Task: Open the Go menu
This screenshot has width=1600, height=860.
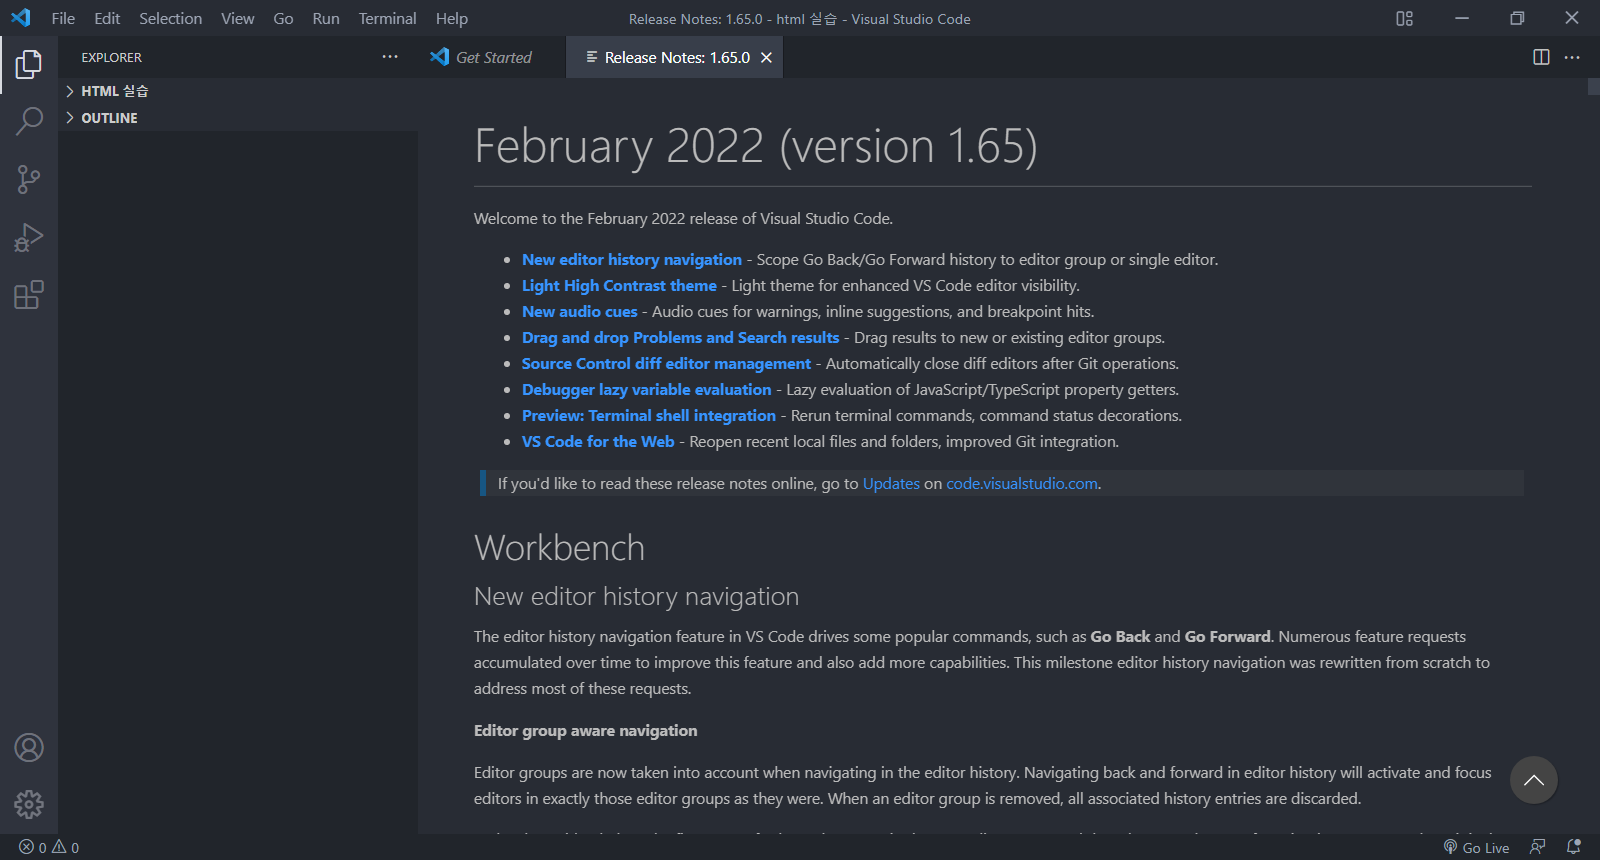Action: (x=283, y=18)
